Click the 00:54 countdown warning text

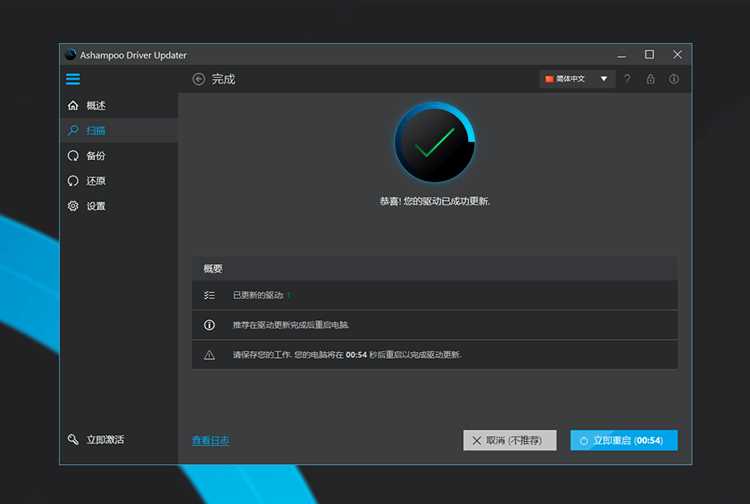347,355
